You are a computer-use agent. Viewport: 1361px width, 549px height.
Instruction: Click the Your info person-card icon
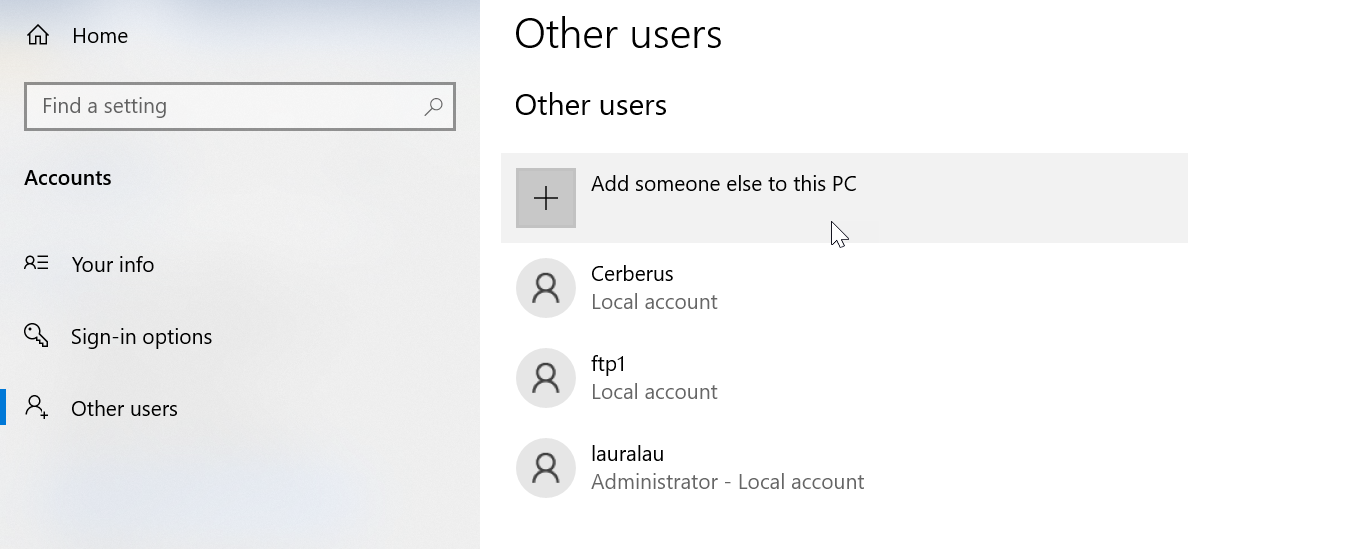click(x=37, y=264)
